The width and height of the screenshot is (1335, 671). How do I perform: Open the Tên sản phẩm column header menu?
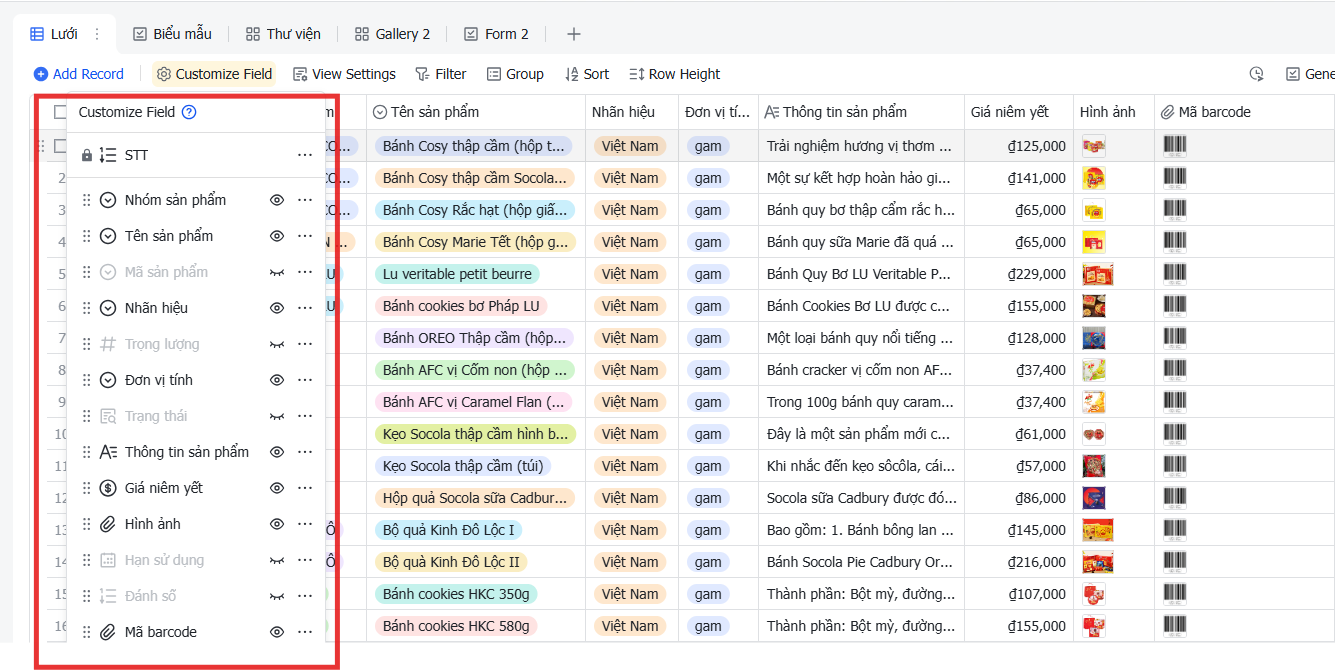(475, 112)
